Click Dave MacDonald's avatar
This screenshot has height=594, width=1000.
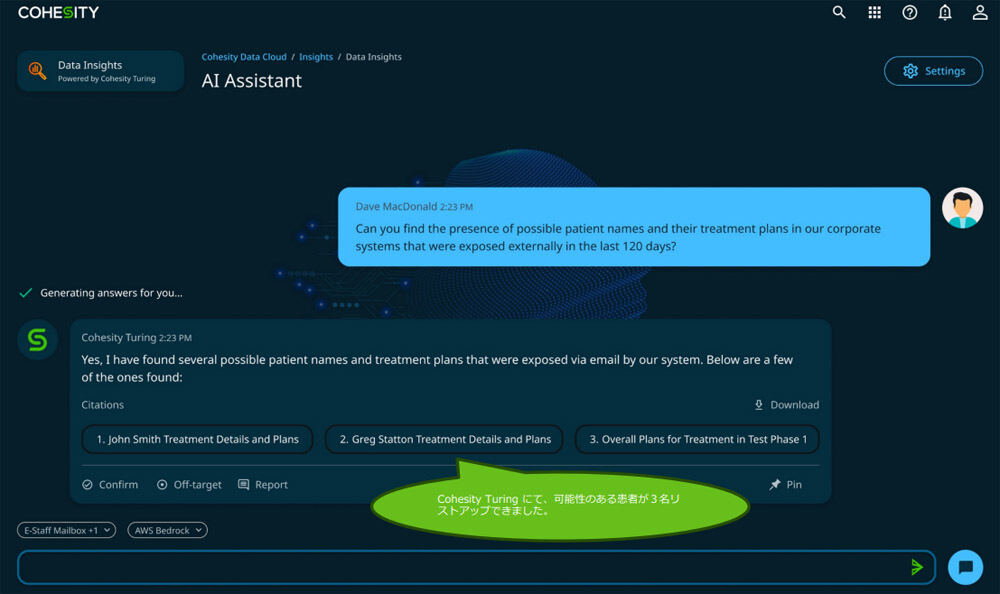tap(962, 207)
